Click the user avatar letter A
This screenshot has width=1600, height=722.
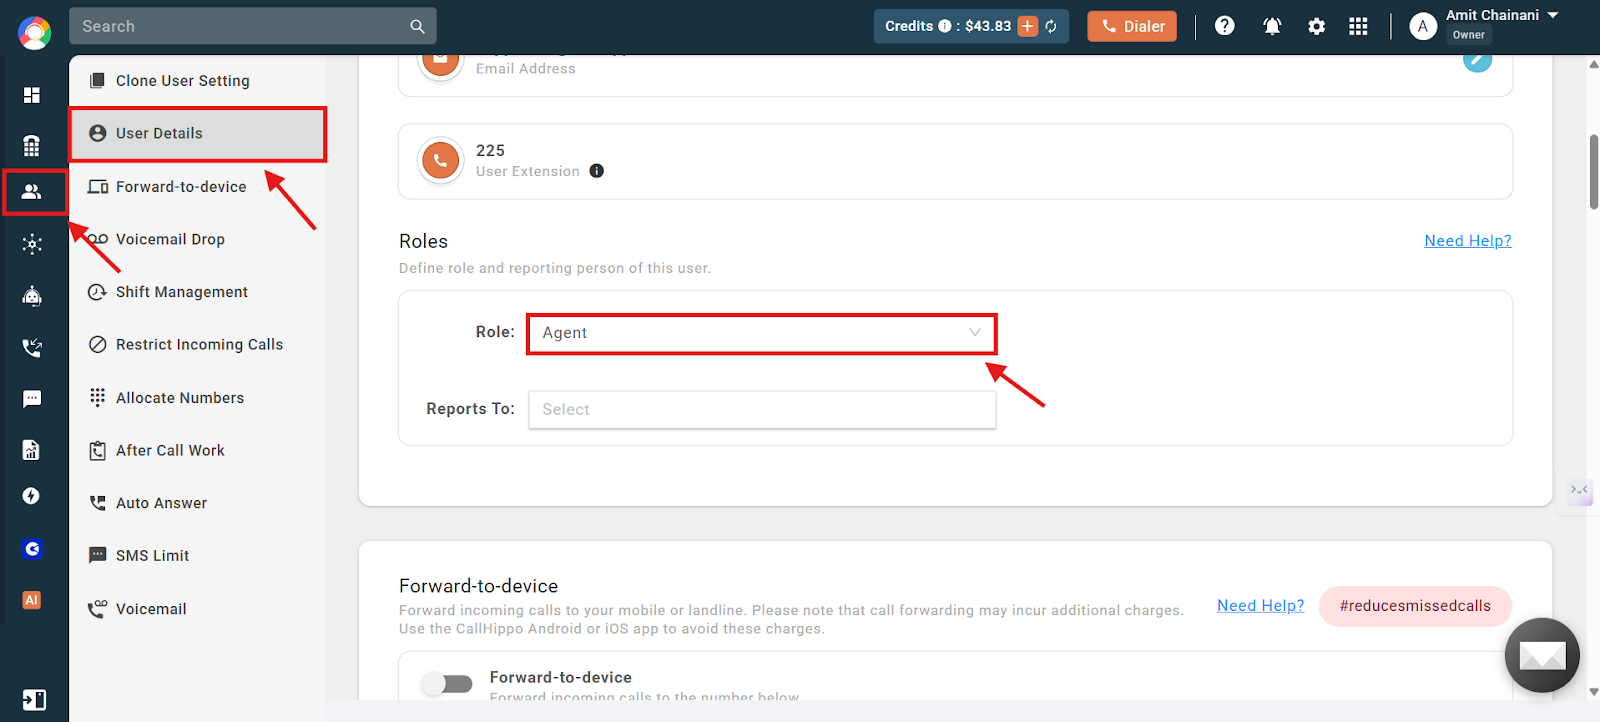[x=1423, y=26]
